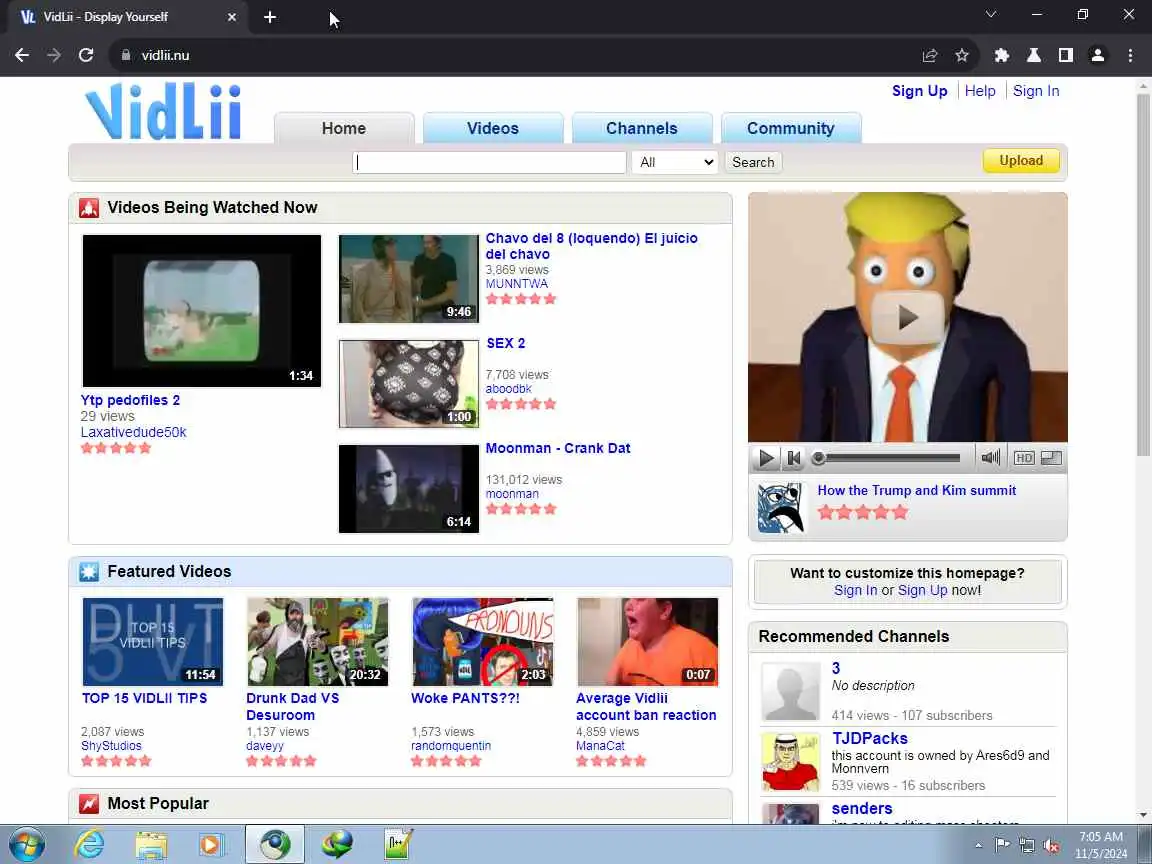The width and height of the screenshot is (1152, 864).
Task: Click the yellow Upload button
Action: tap(1021, 160)
